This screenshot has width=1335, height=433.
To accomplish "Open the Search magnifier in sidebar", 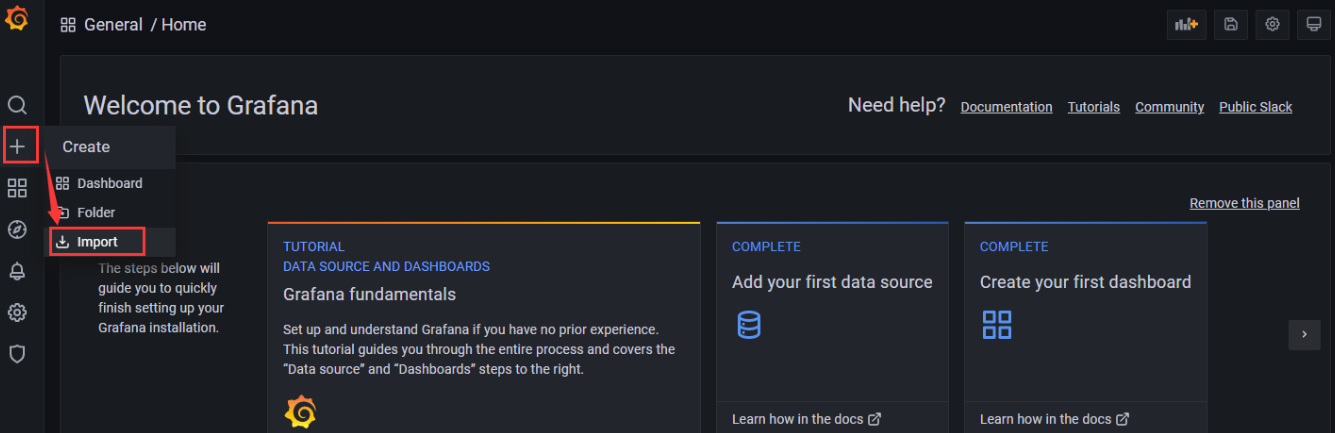I will pos(17,105).
